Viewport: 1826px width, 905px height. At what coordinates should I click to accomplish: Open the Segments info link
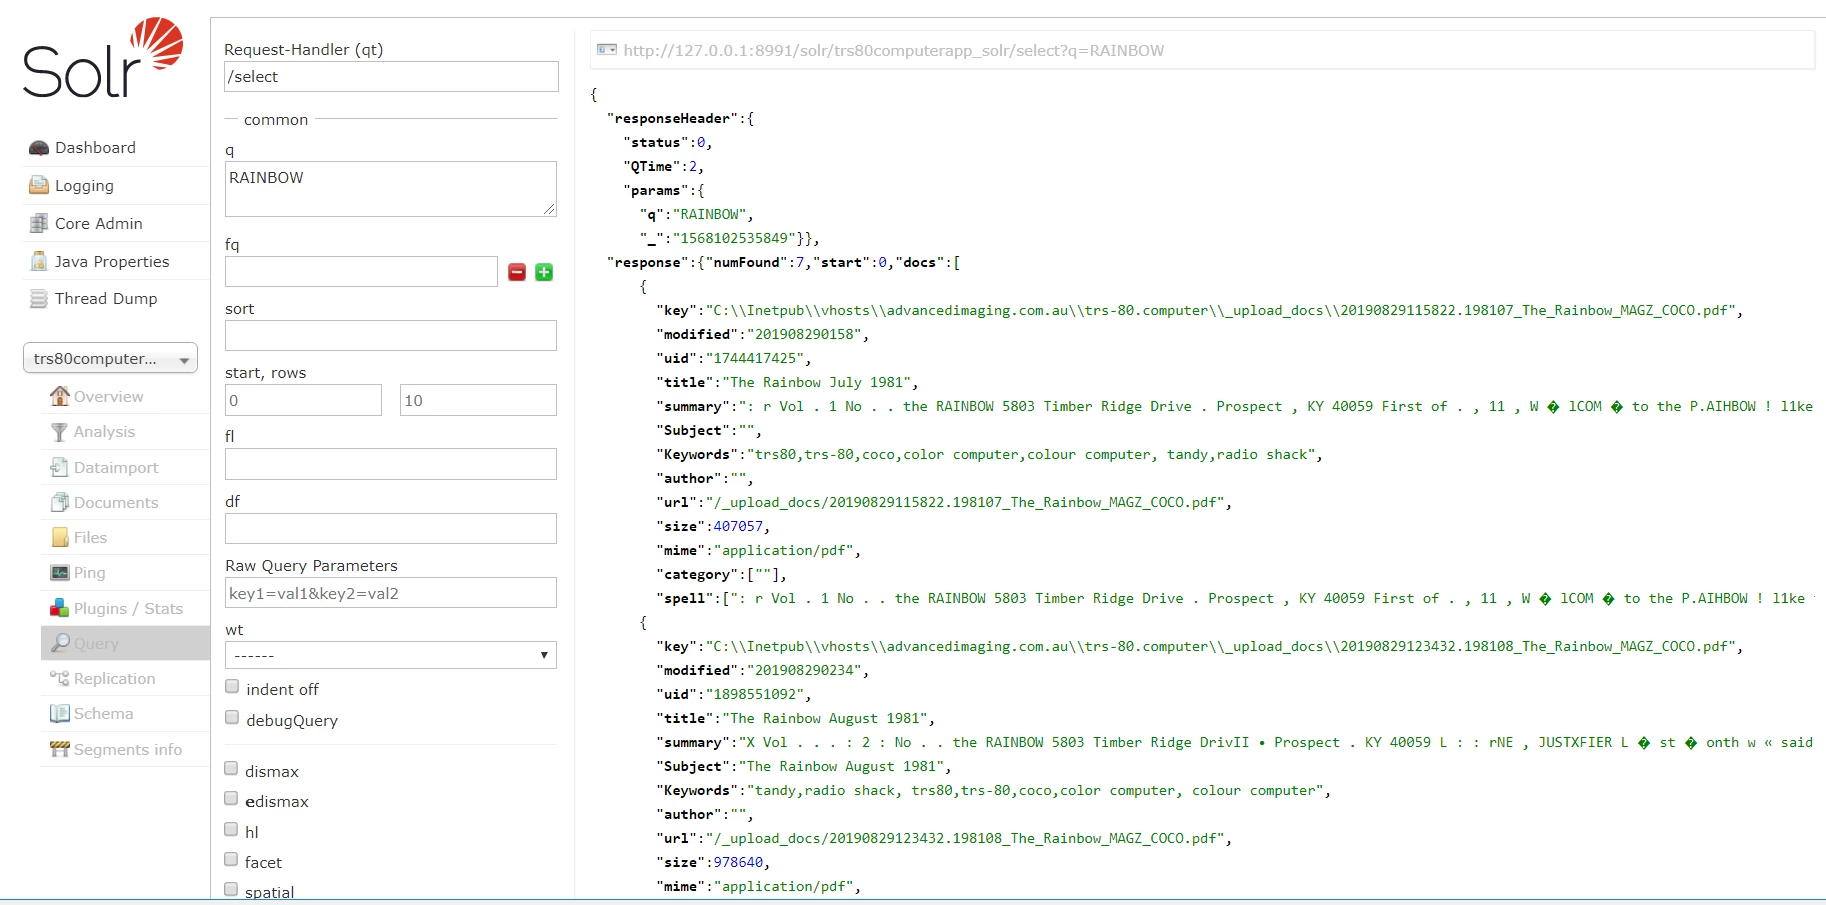128,750
